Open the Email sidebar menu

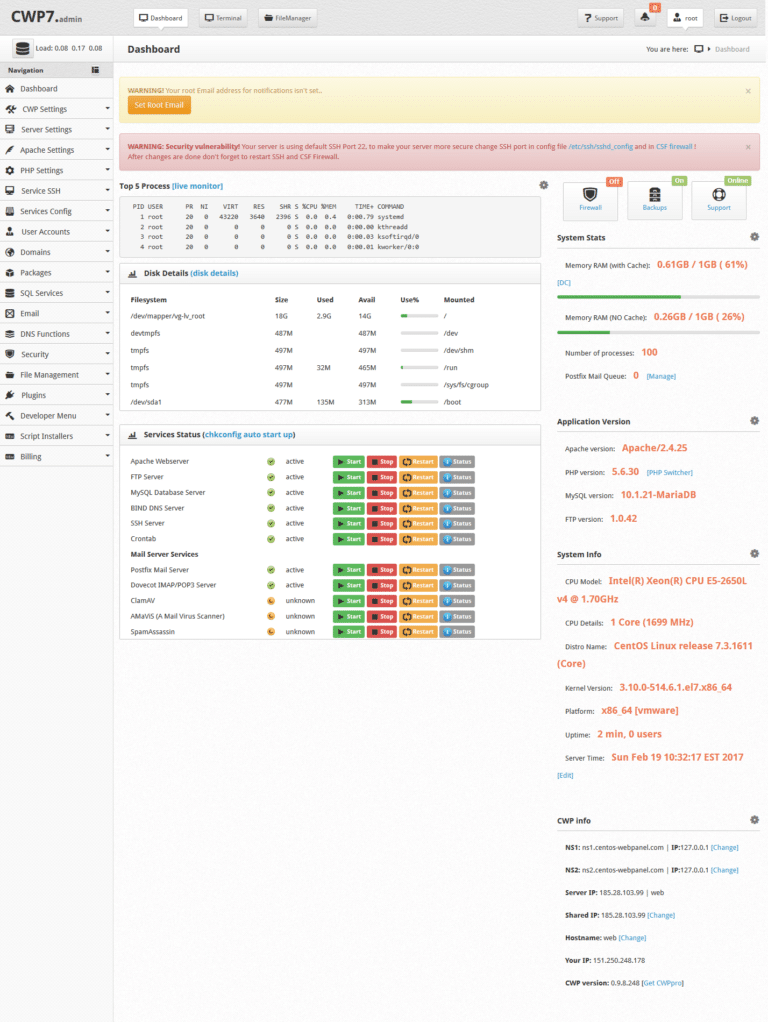coord(57,314)
